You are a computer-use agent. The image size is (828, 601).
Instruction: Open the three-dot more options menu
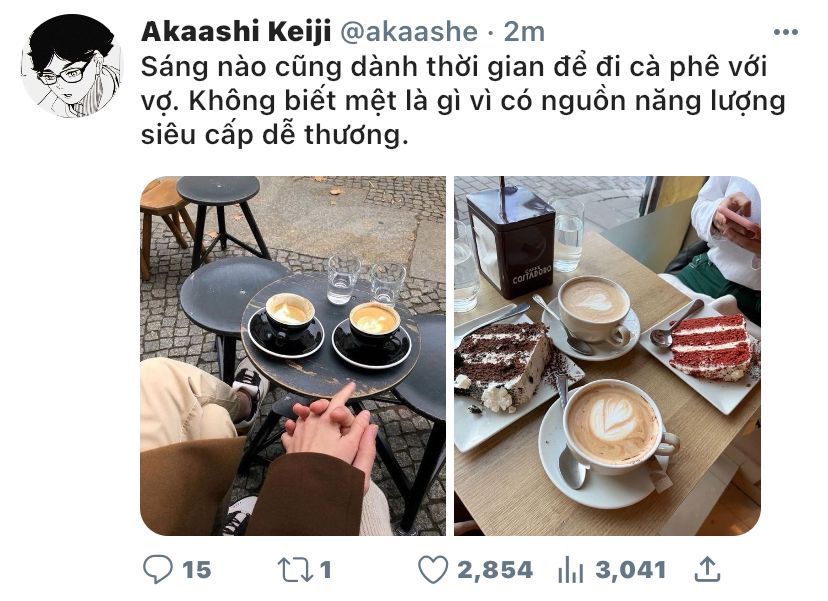click(785, 32)
